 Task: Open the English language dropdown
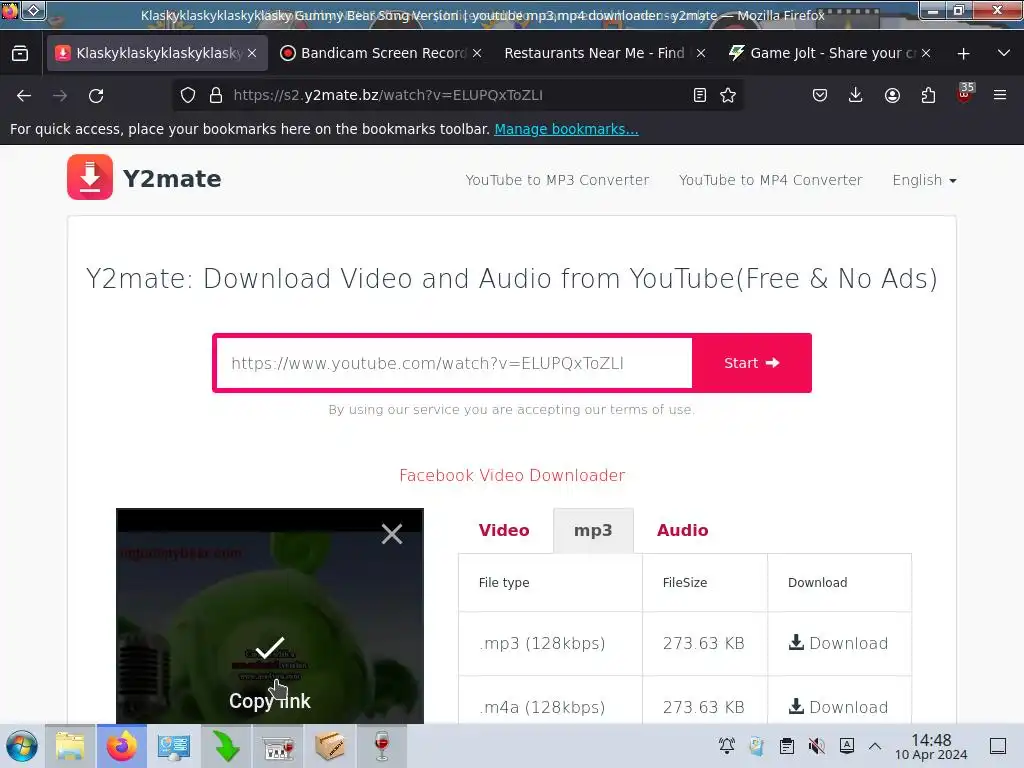(924, 180)
